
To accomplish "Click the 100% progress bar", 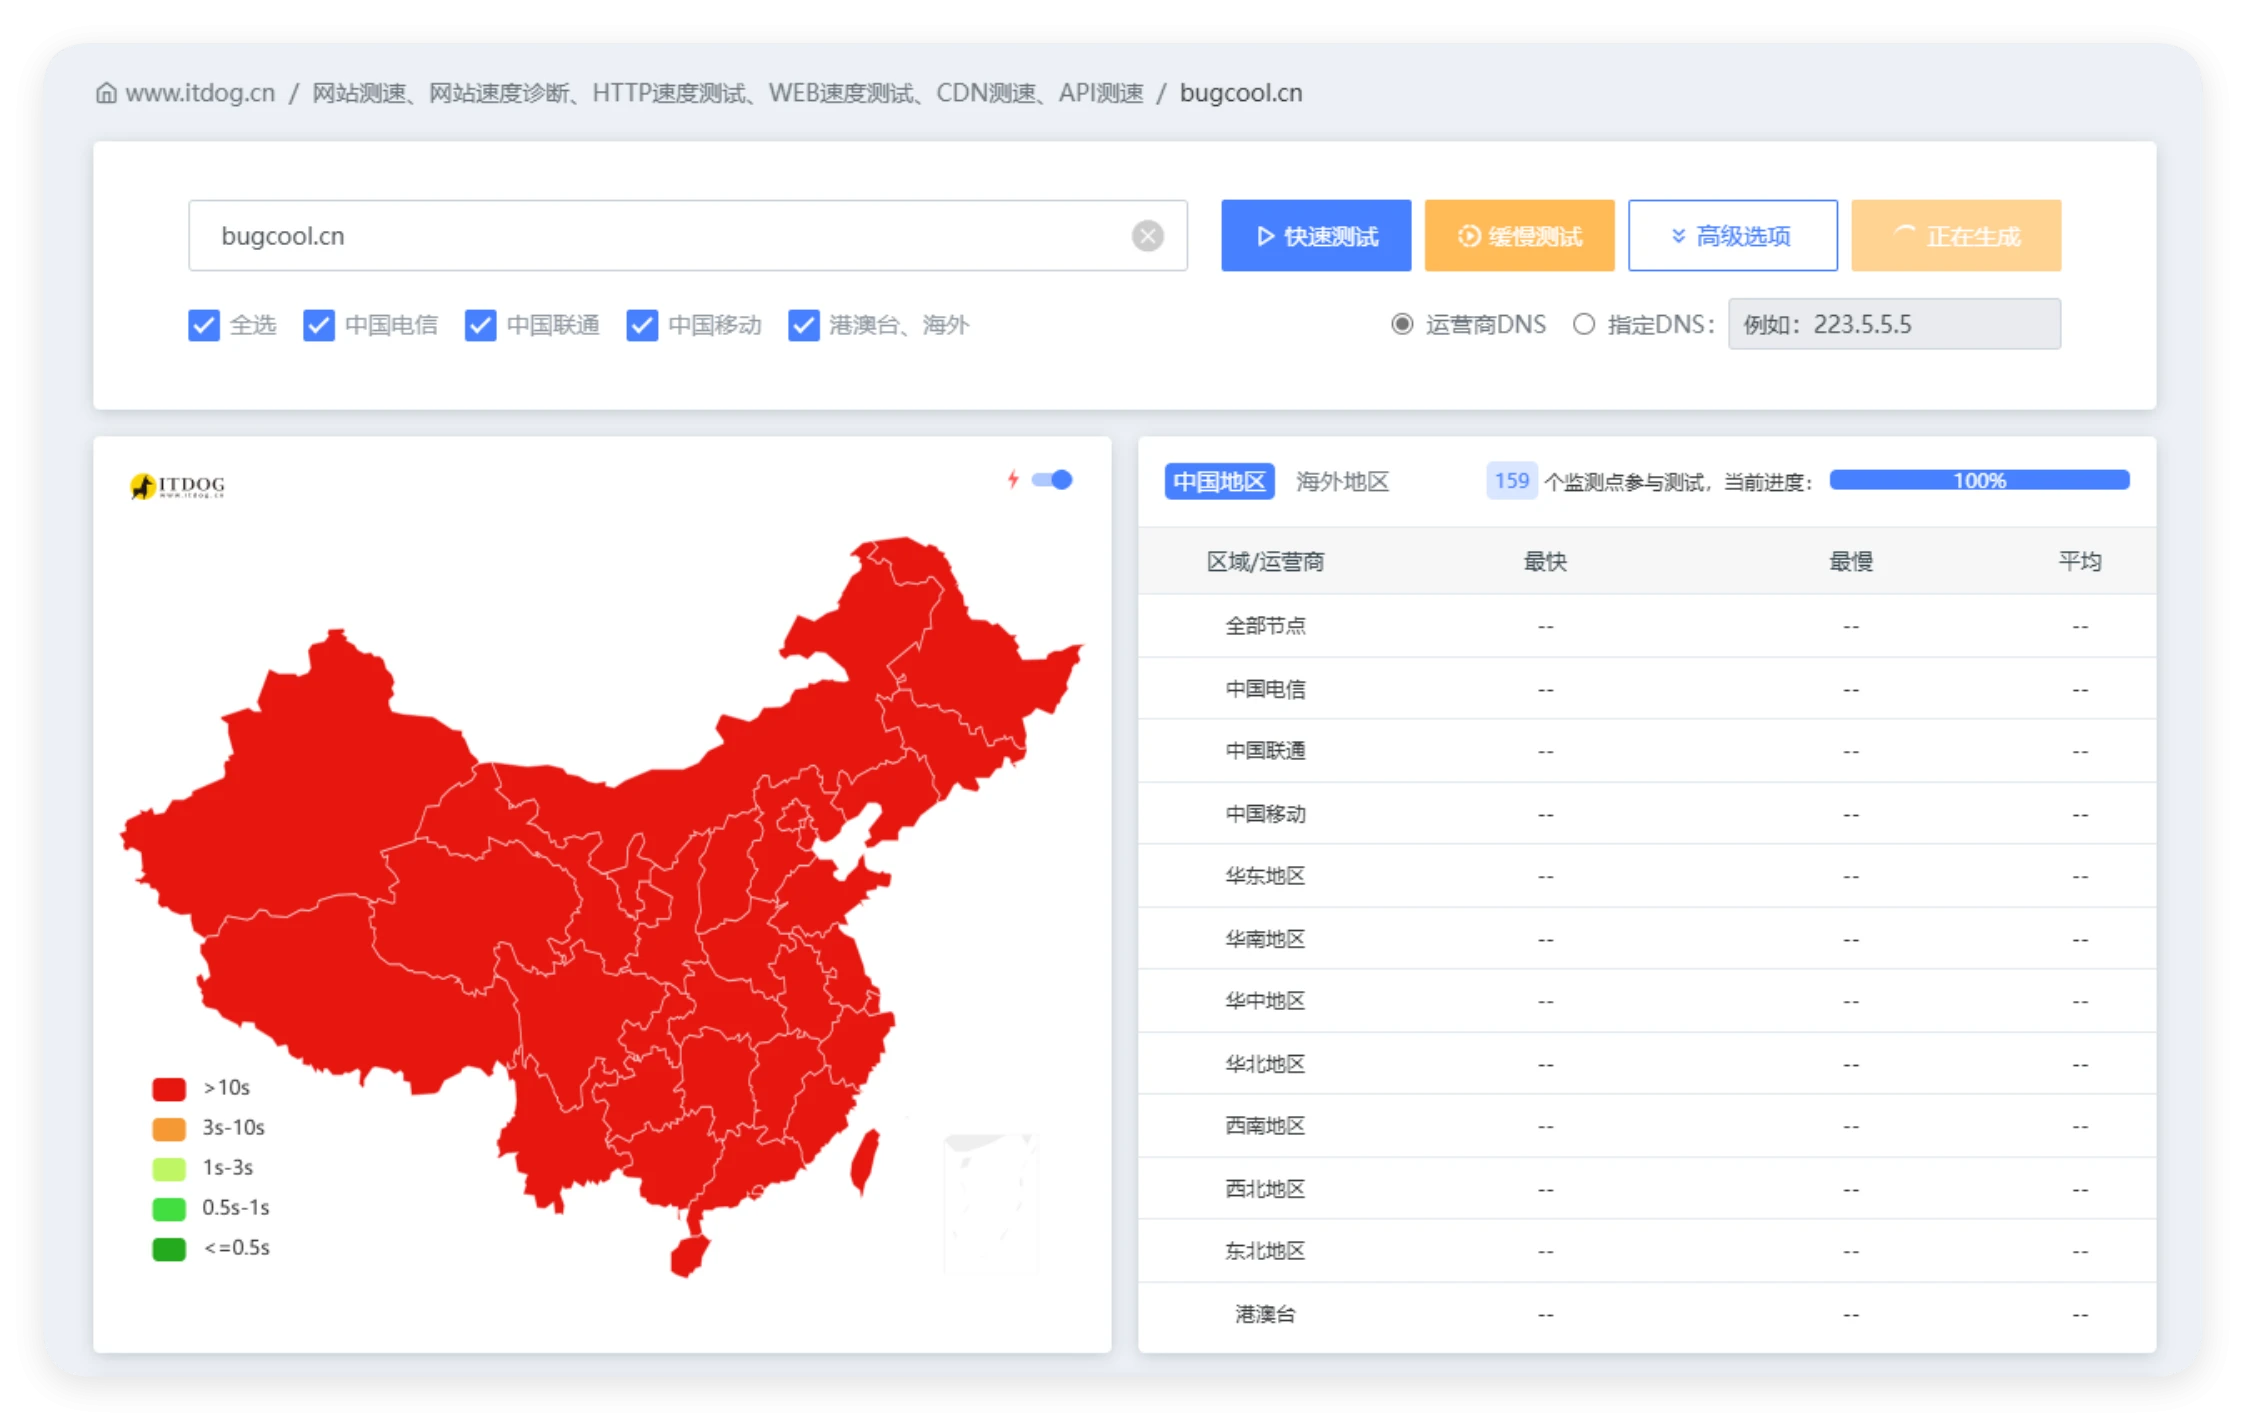I will pyautogui.click(x=1979, y=481).
